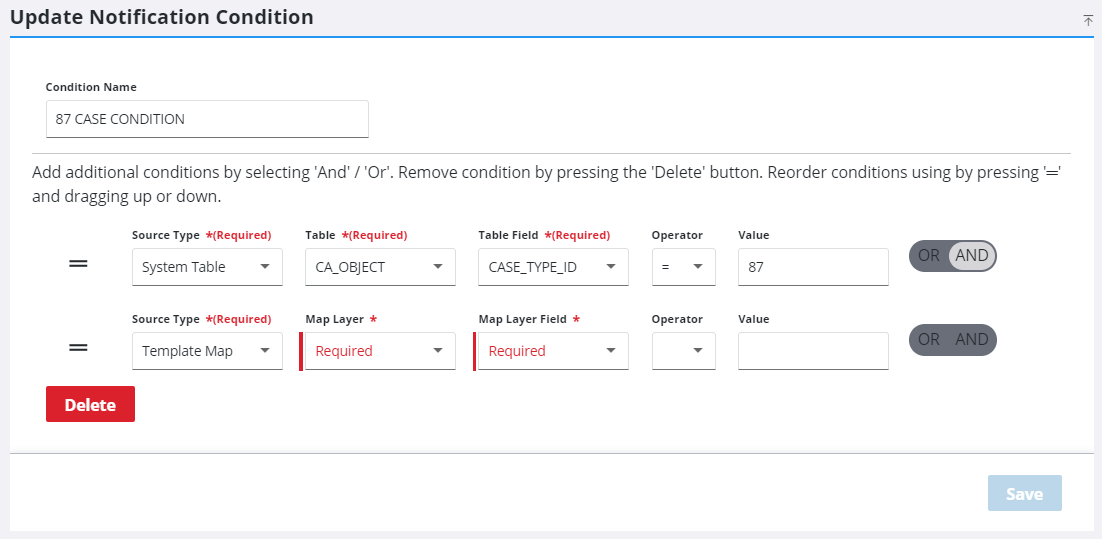The height and width of the screenshot is (539, 1102).
Task: Select AND on the first condition row toggle
Action: [x=972, y=256]
